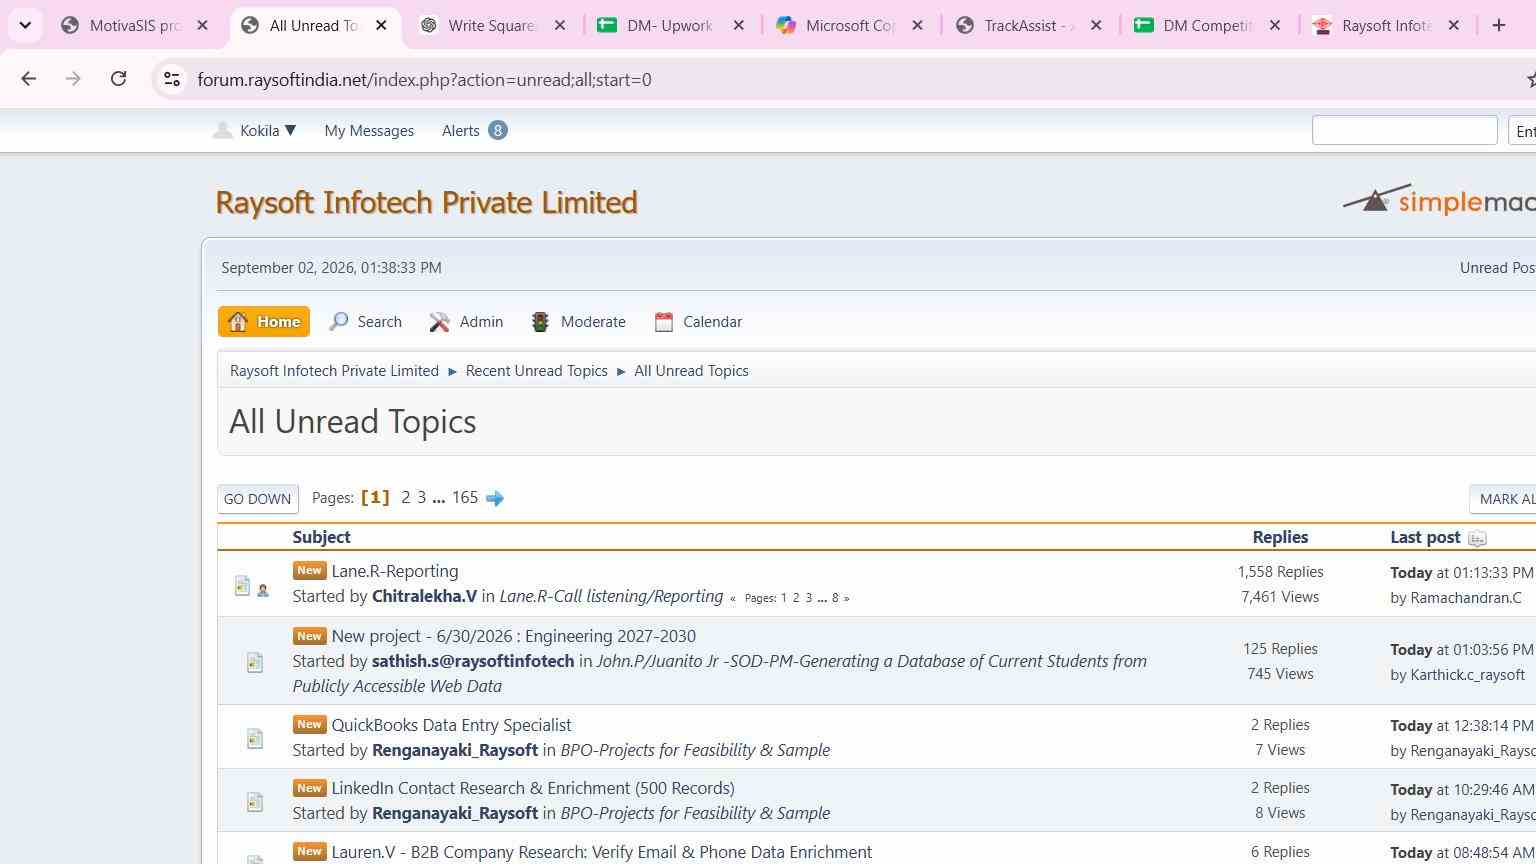The width and height of the screenshot is (1536, 864).
Task: Close the Write Square browser tab
Action: pos(560,26)
